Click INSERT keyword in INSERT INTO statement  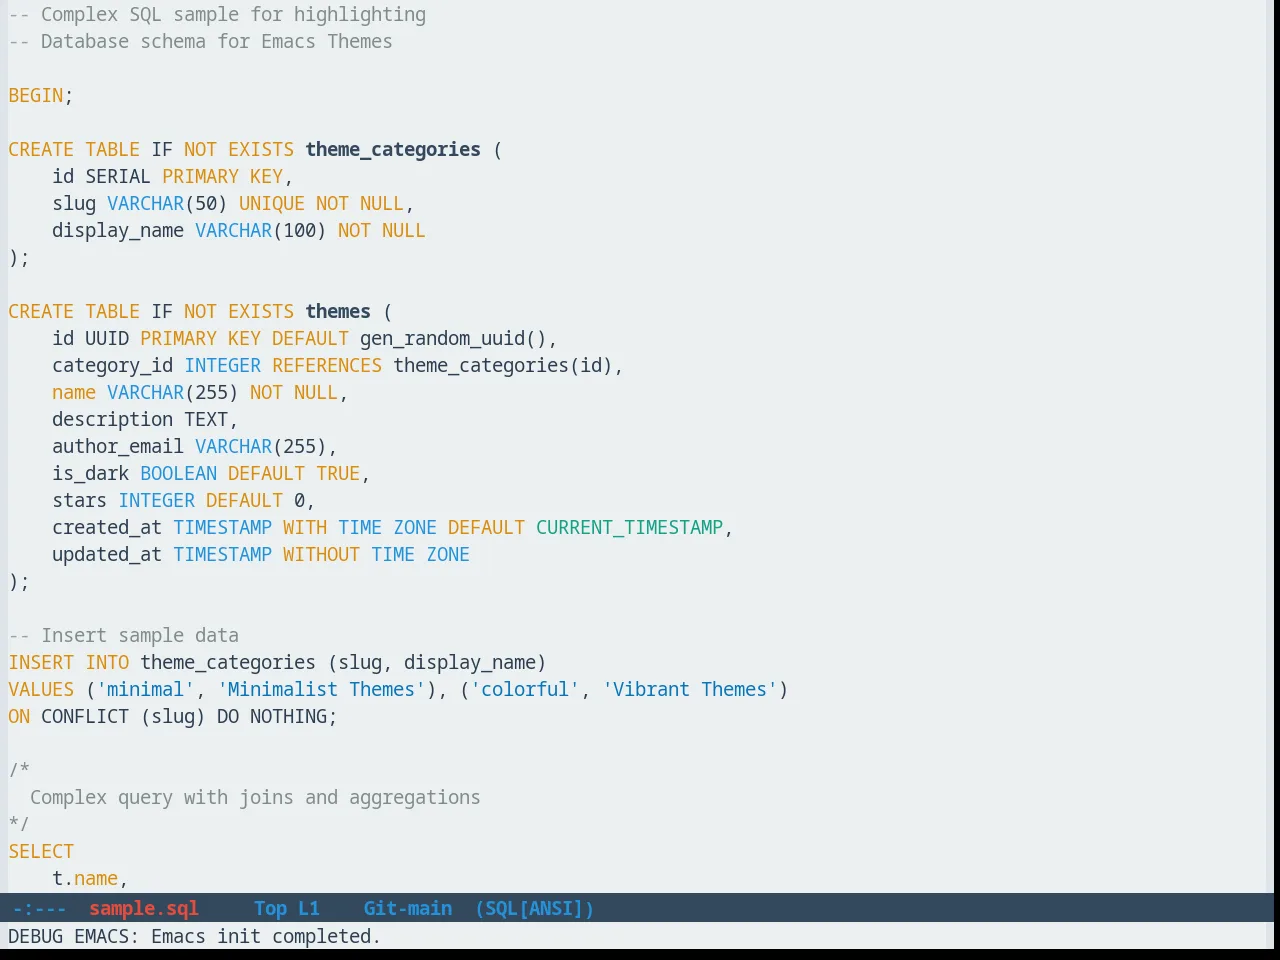[41, 662]
